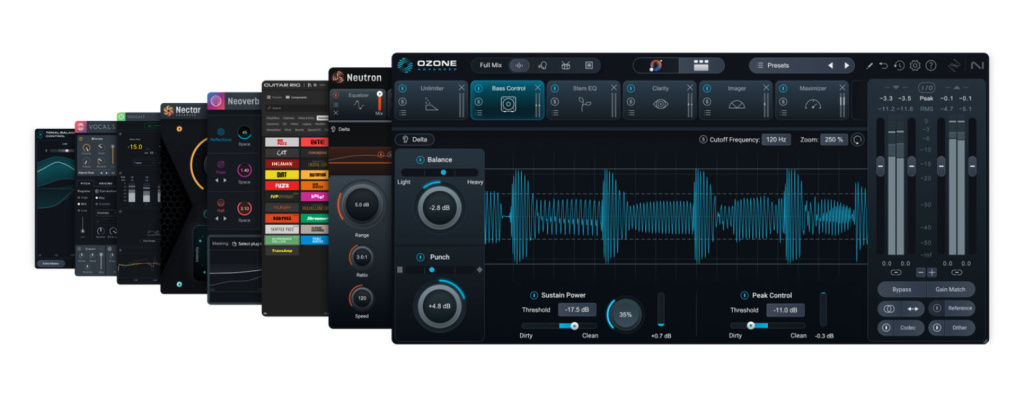
Task: Click the undo arrow in Ozone header
Action: click(884, 65)
